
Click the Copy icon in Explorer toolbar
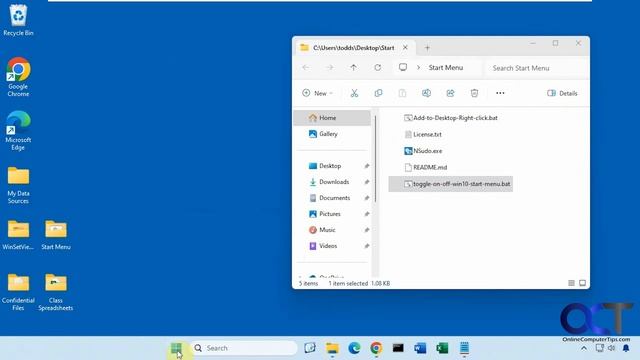pyautogui.click(x=378, y=93)
